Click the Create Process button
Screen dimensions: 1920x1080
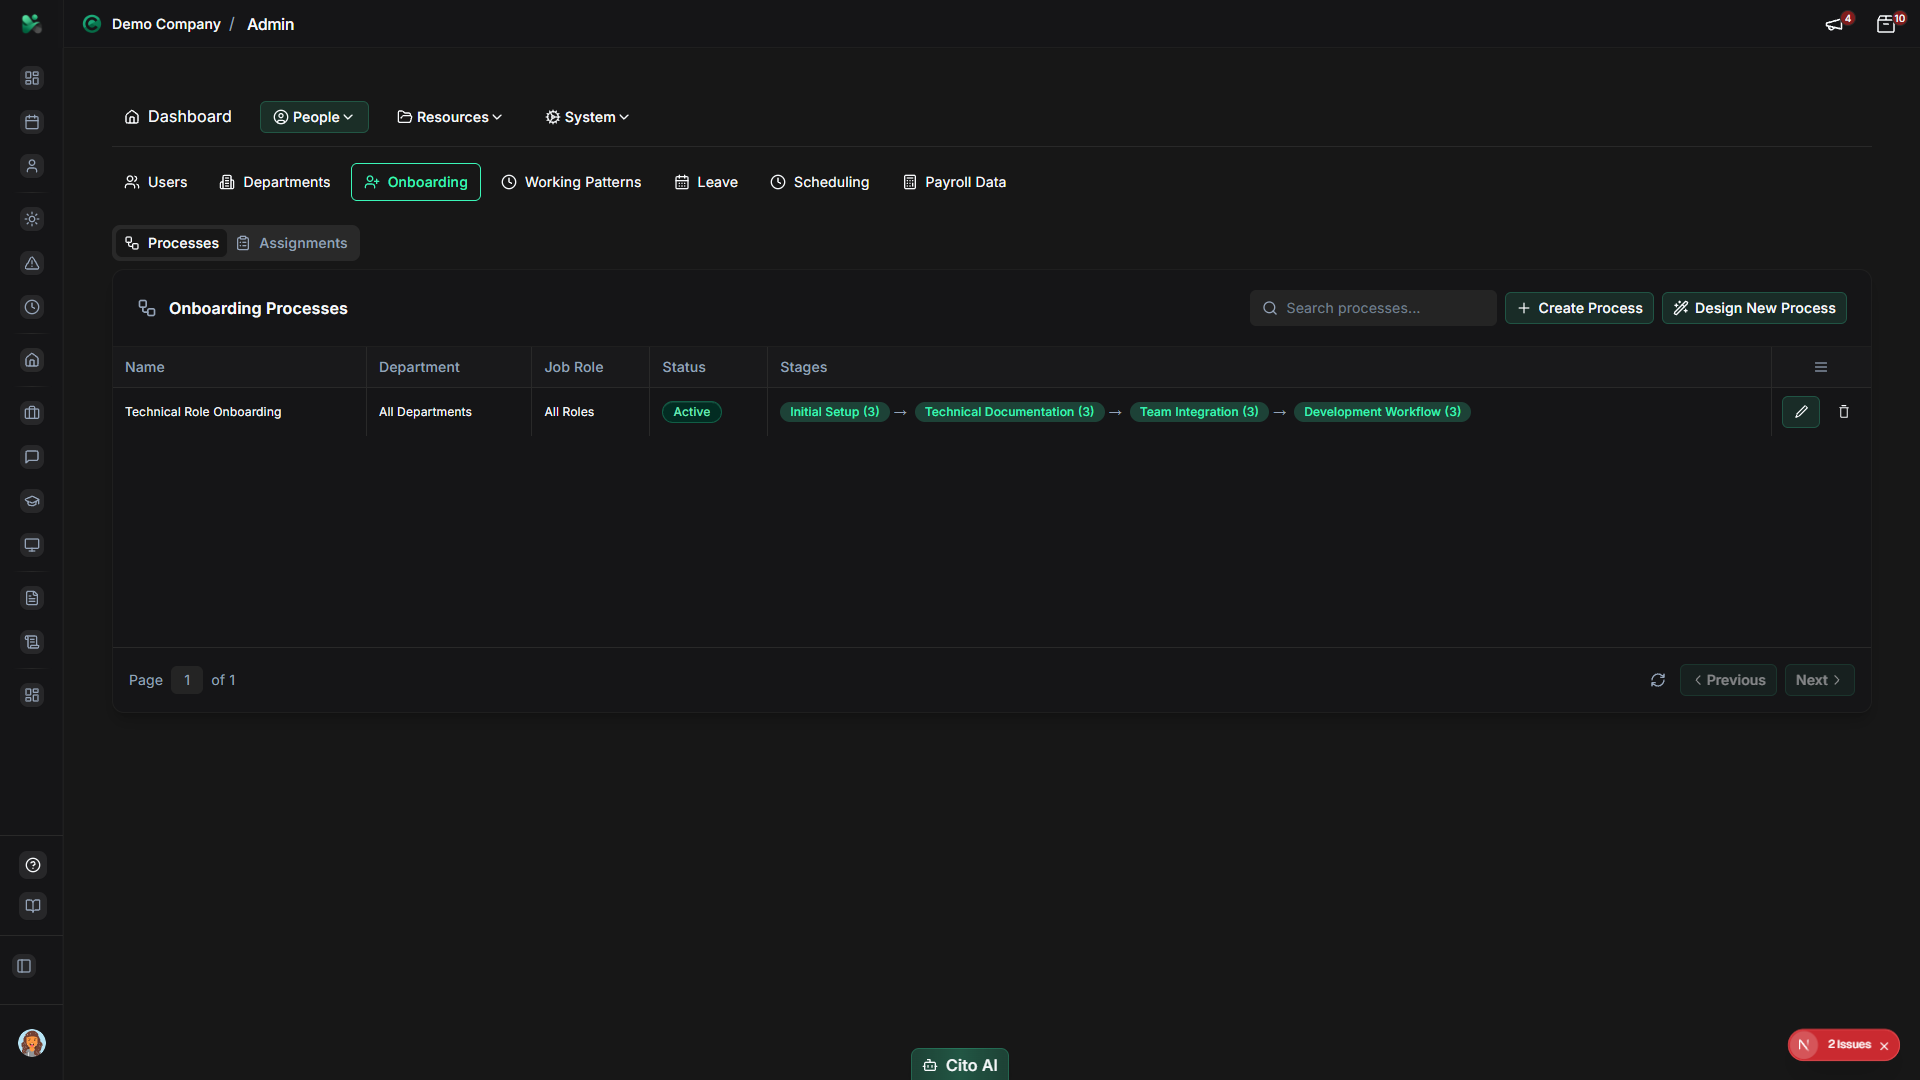[x=1579, y=308]
